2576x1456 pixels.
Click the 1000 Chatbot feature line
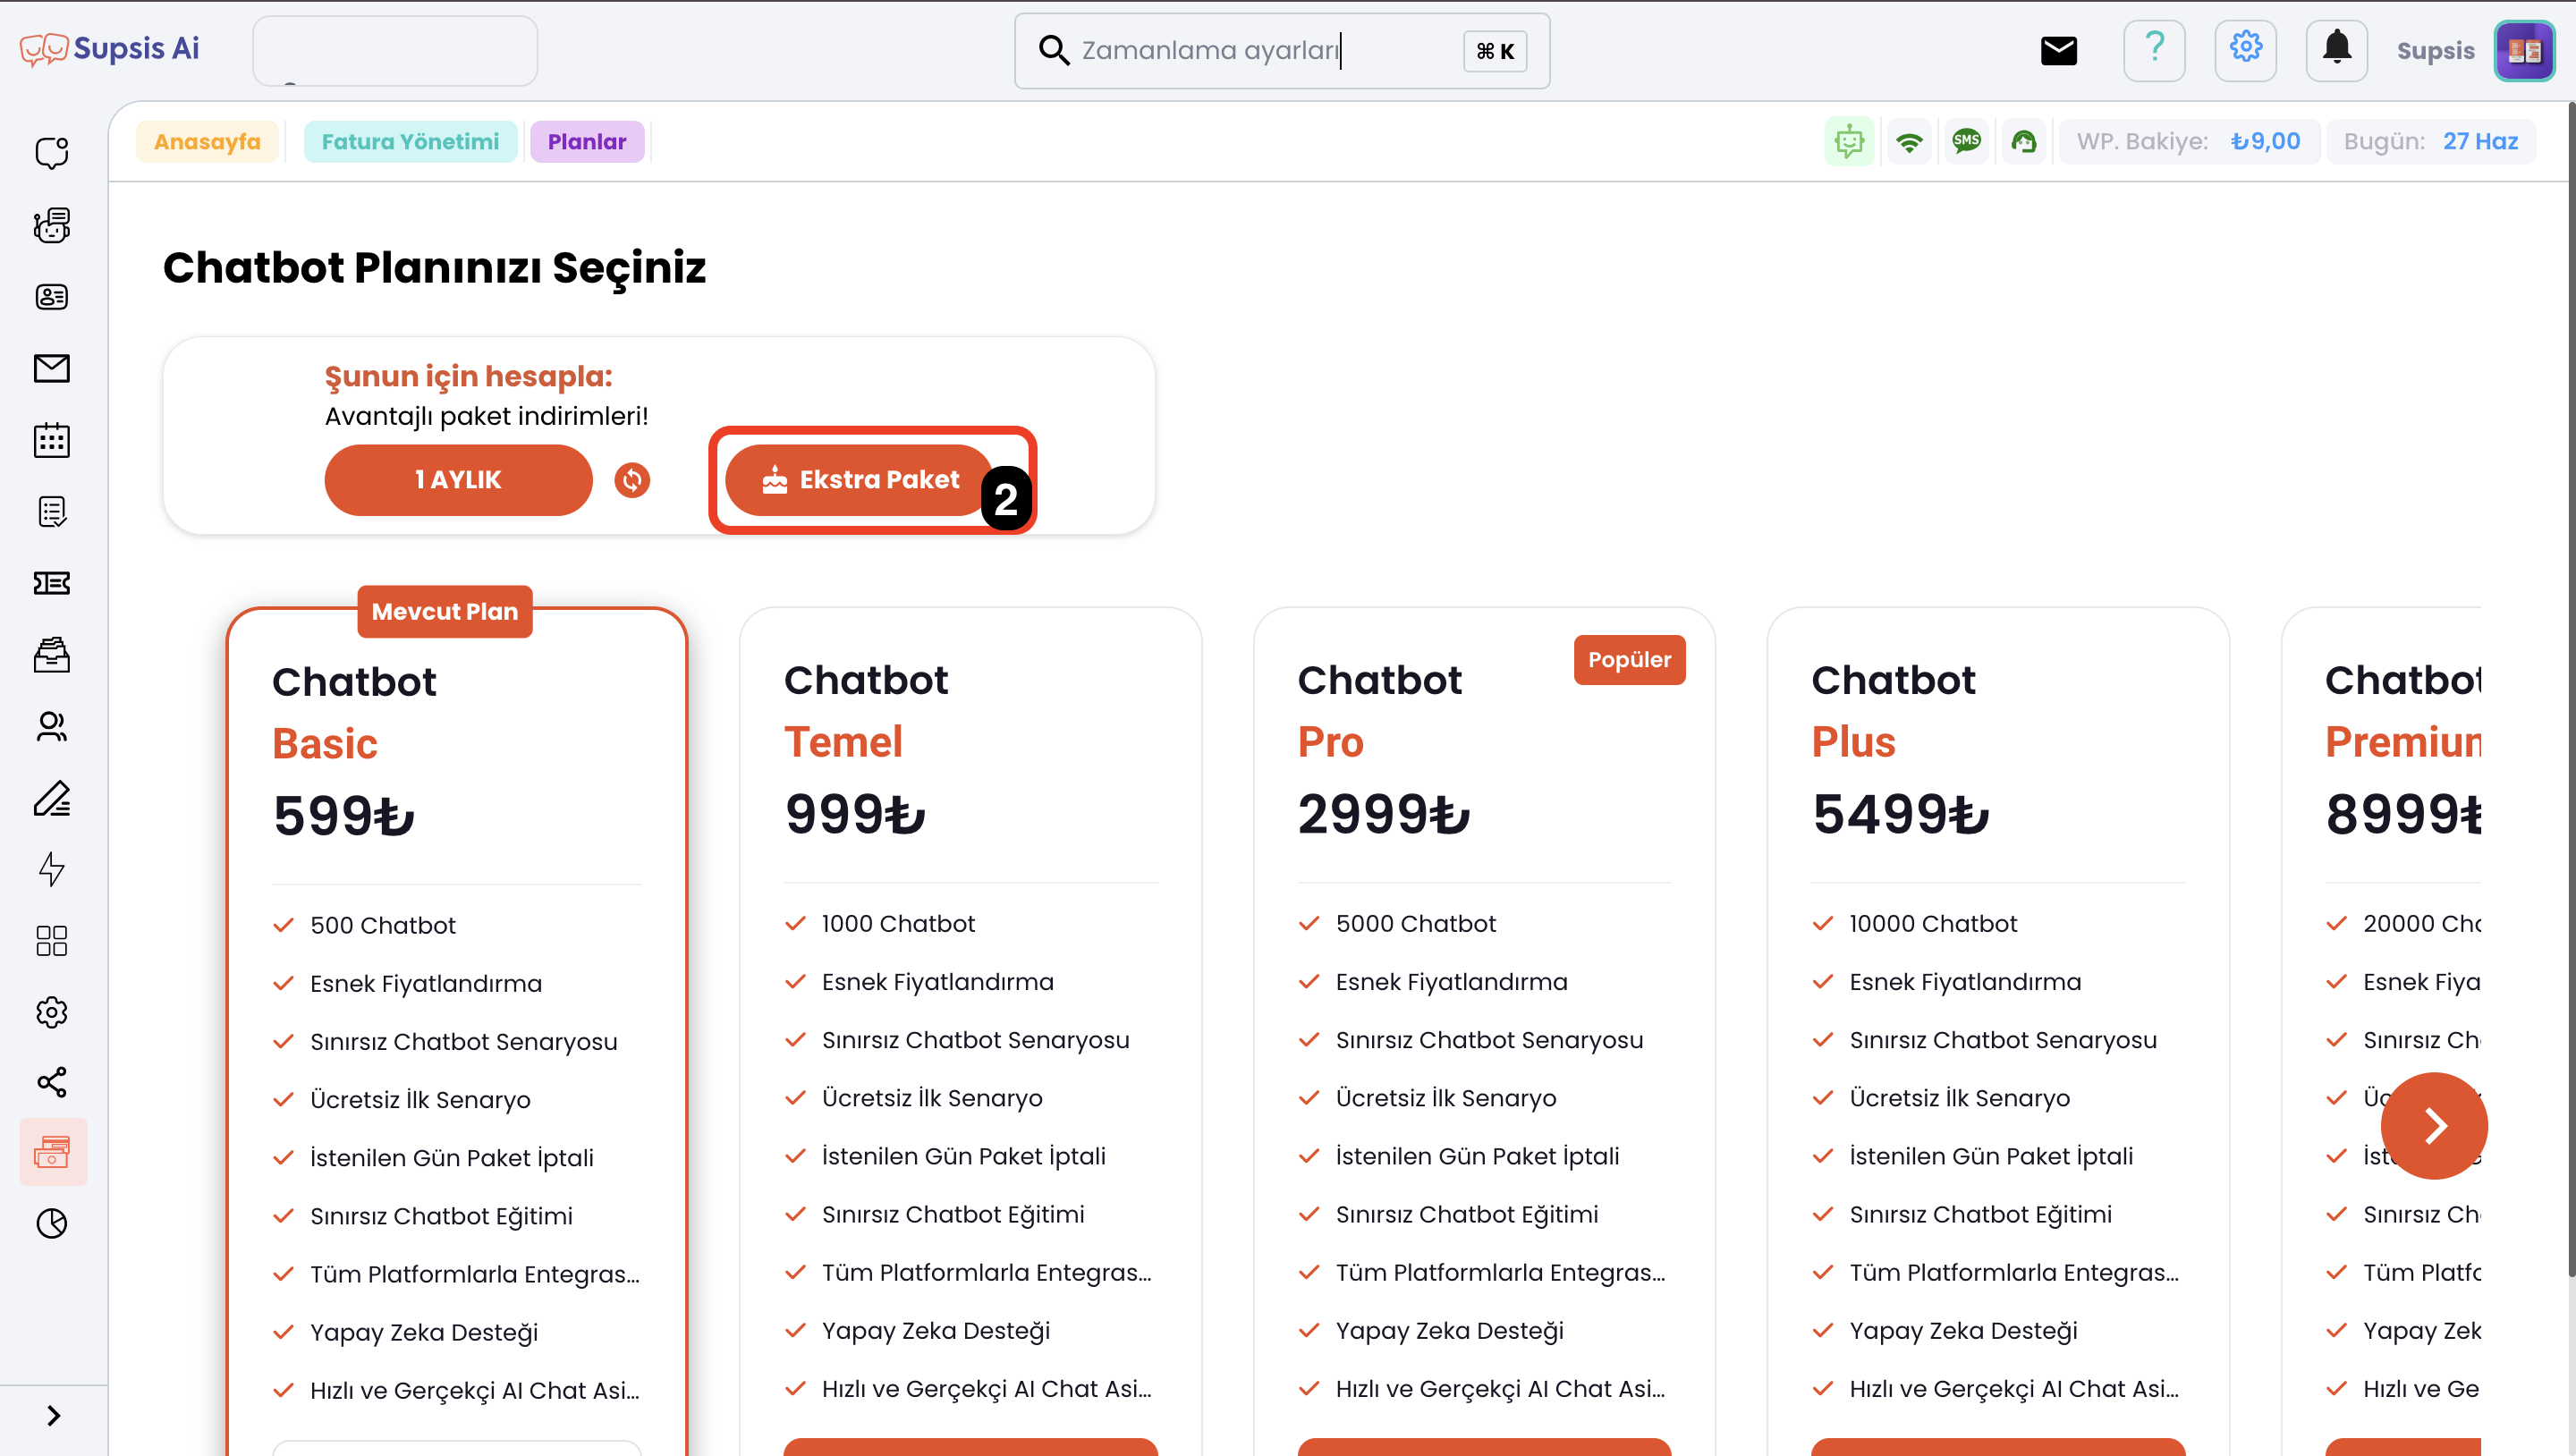click(880, 924)
